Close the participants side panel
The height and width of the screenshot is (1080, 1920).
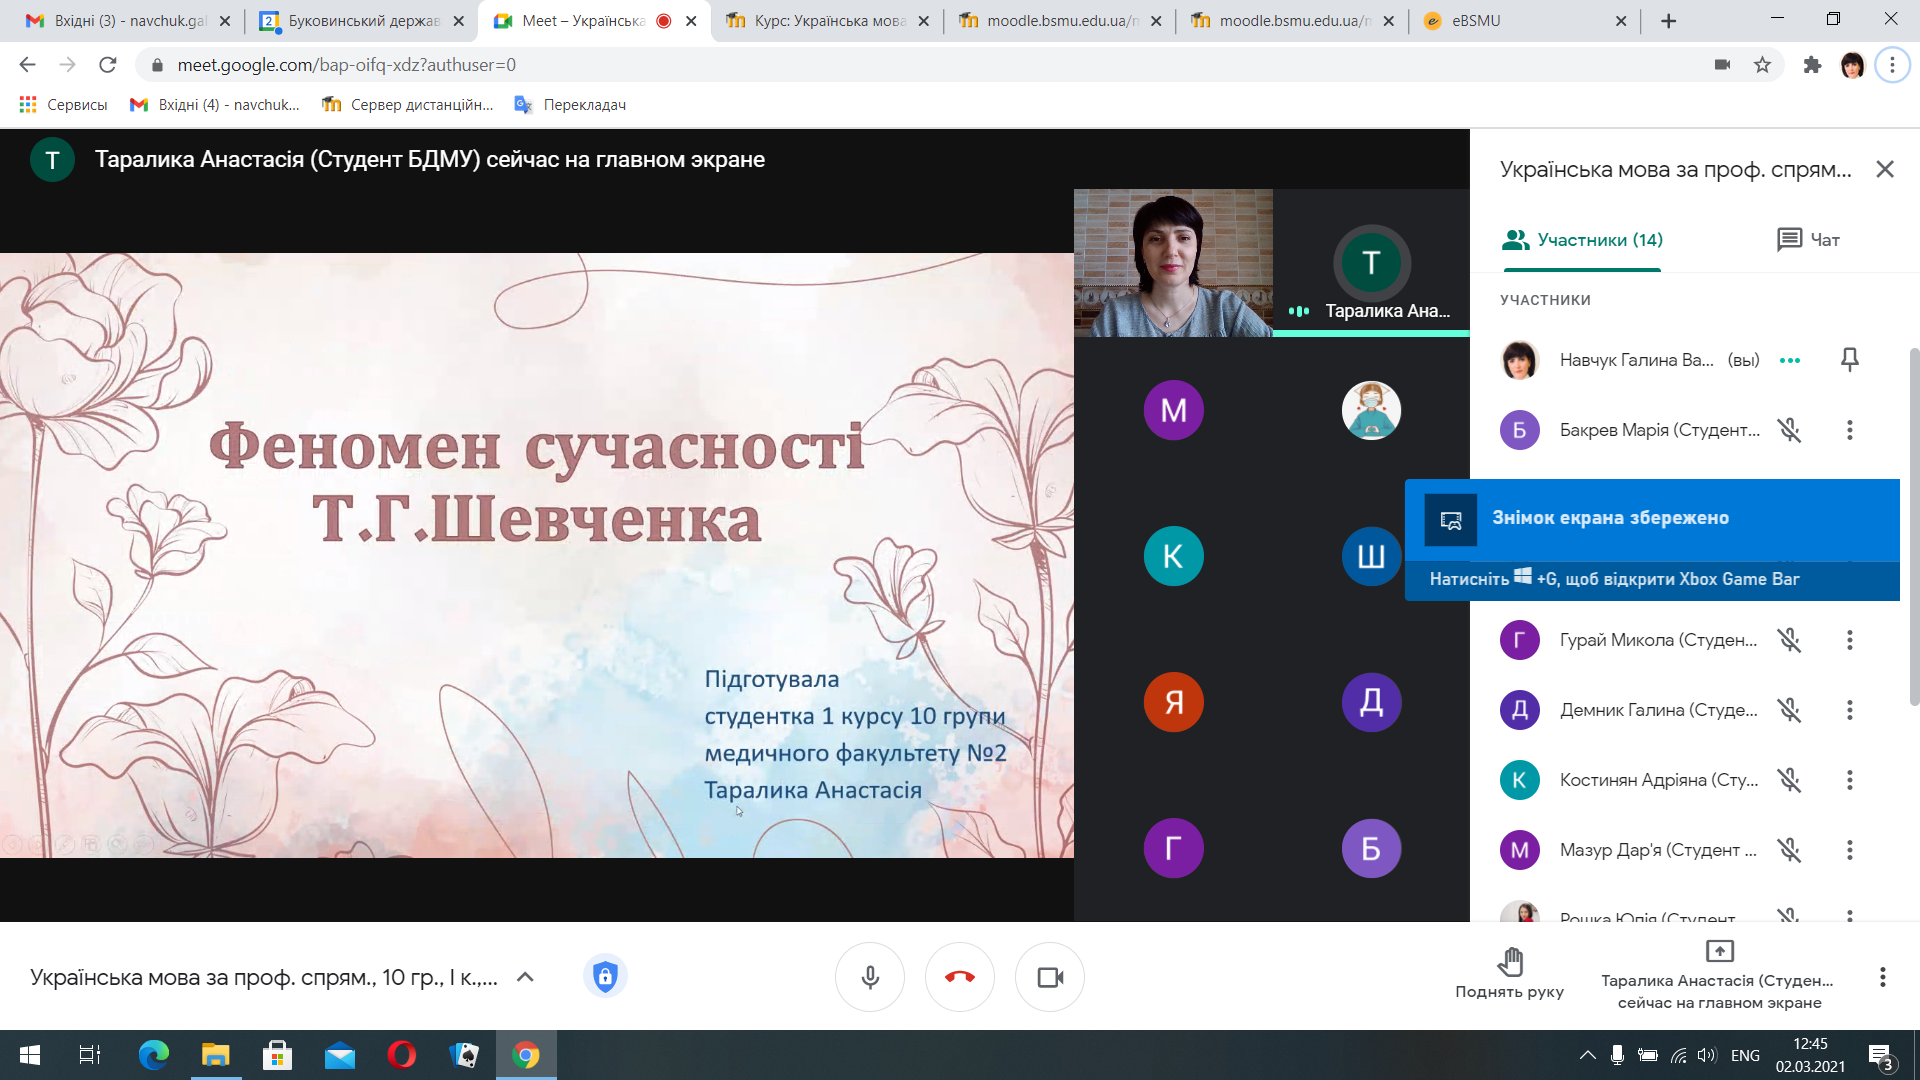(x=1885, y=169)
